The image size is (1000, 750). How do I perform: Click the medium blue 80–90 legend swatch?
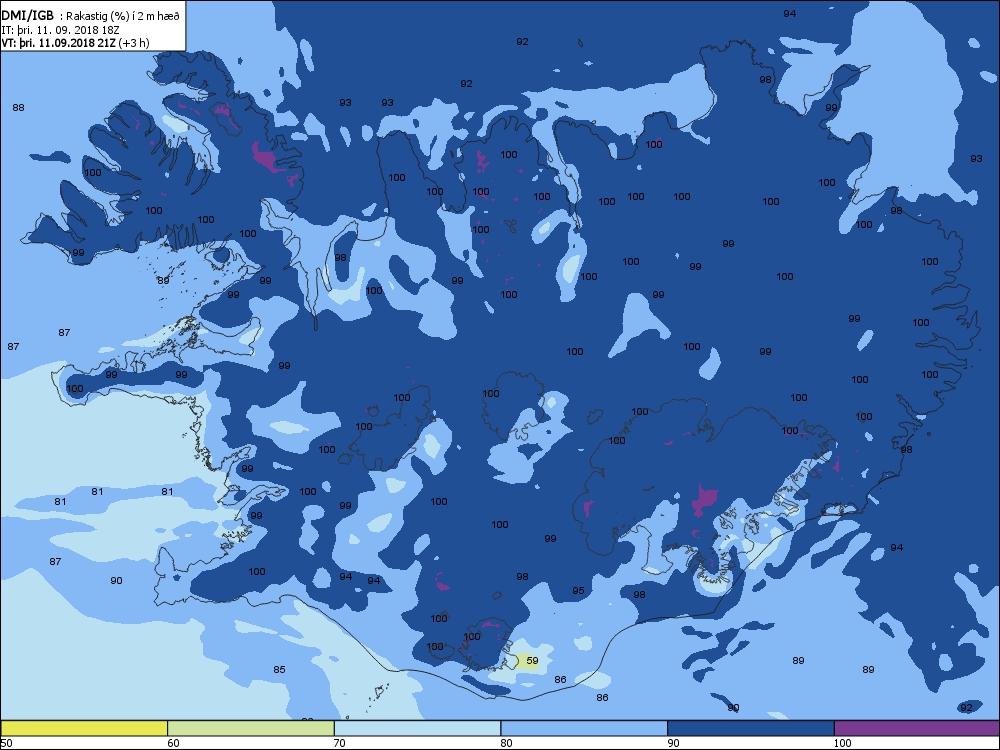point(584,728)
